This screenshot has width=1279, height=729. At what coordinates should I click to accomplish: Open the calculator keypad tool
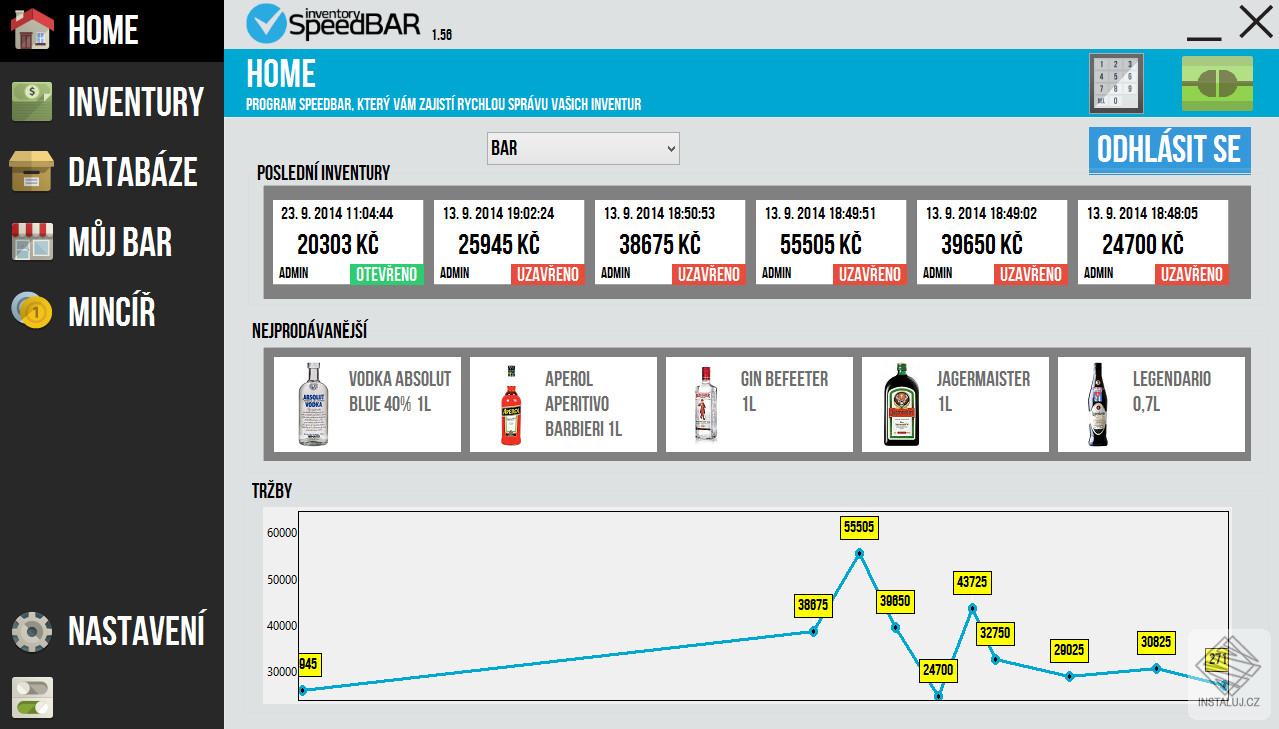1116,84
